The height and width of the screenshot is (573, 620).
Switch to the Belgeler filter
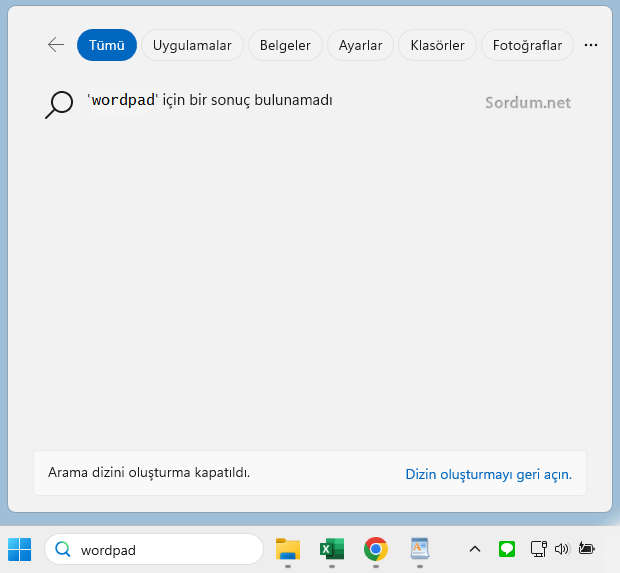[x=285, y=45]
